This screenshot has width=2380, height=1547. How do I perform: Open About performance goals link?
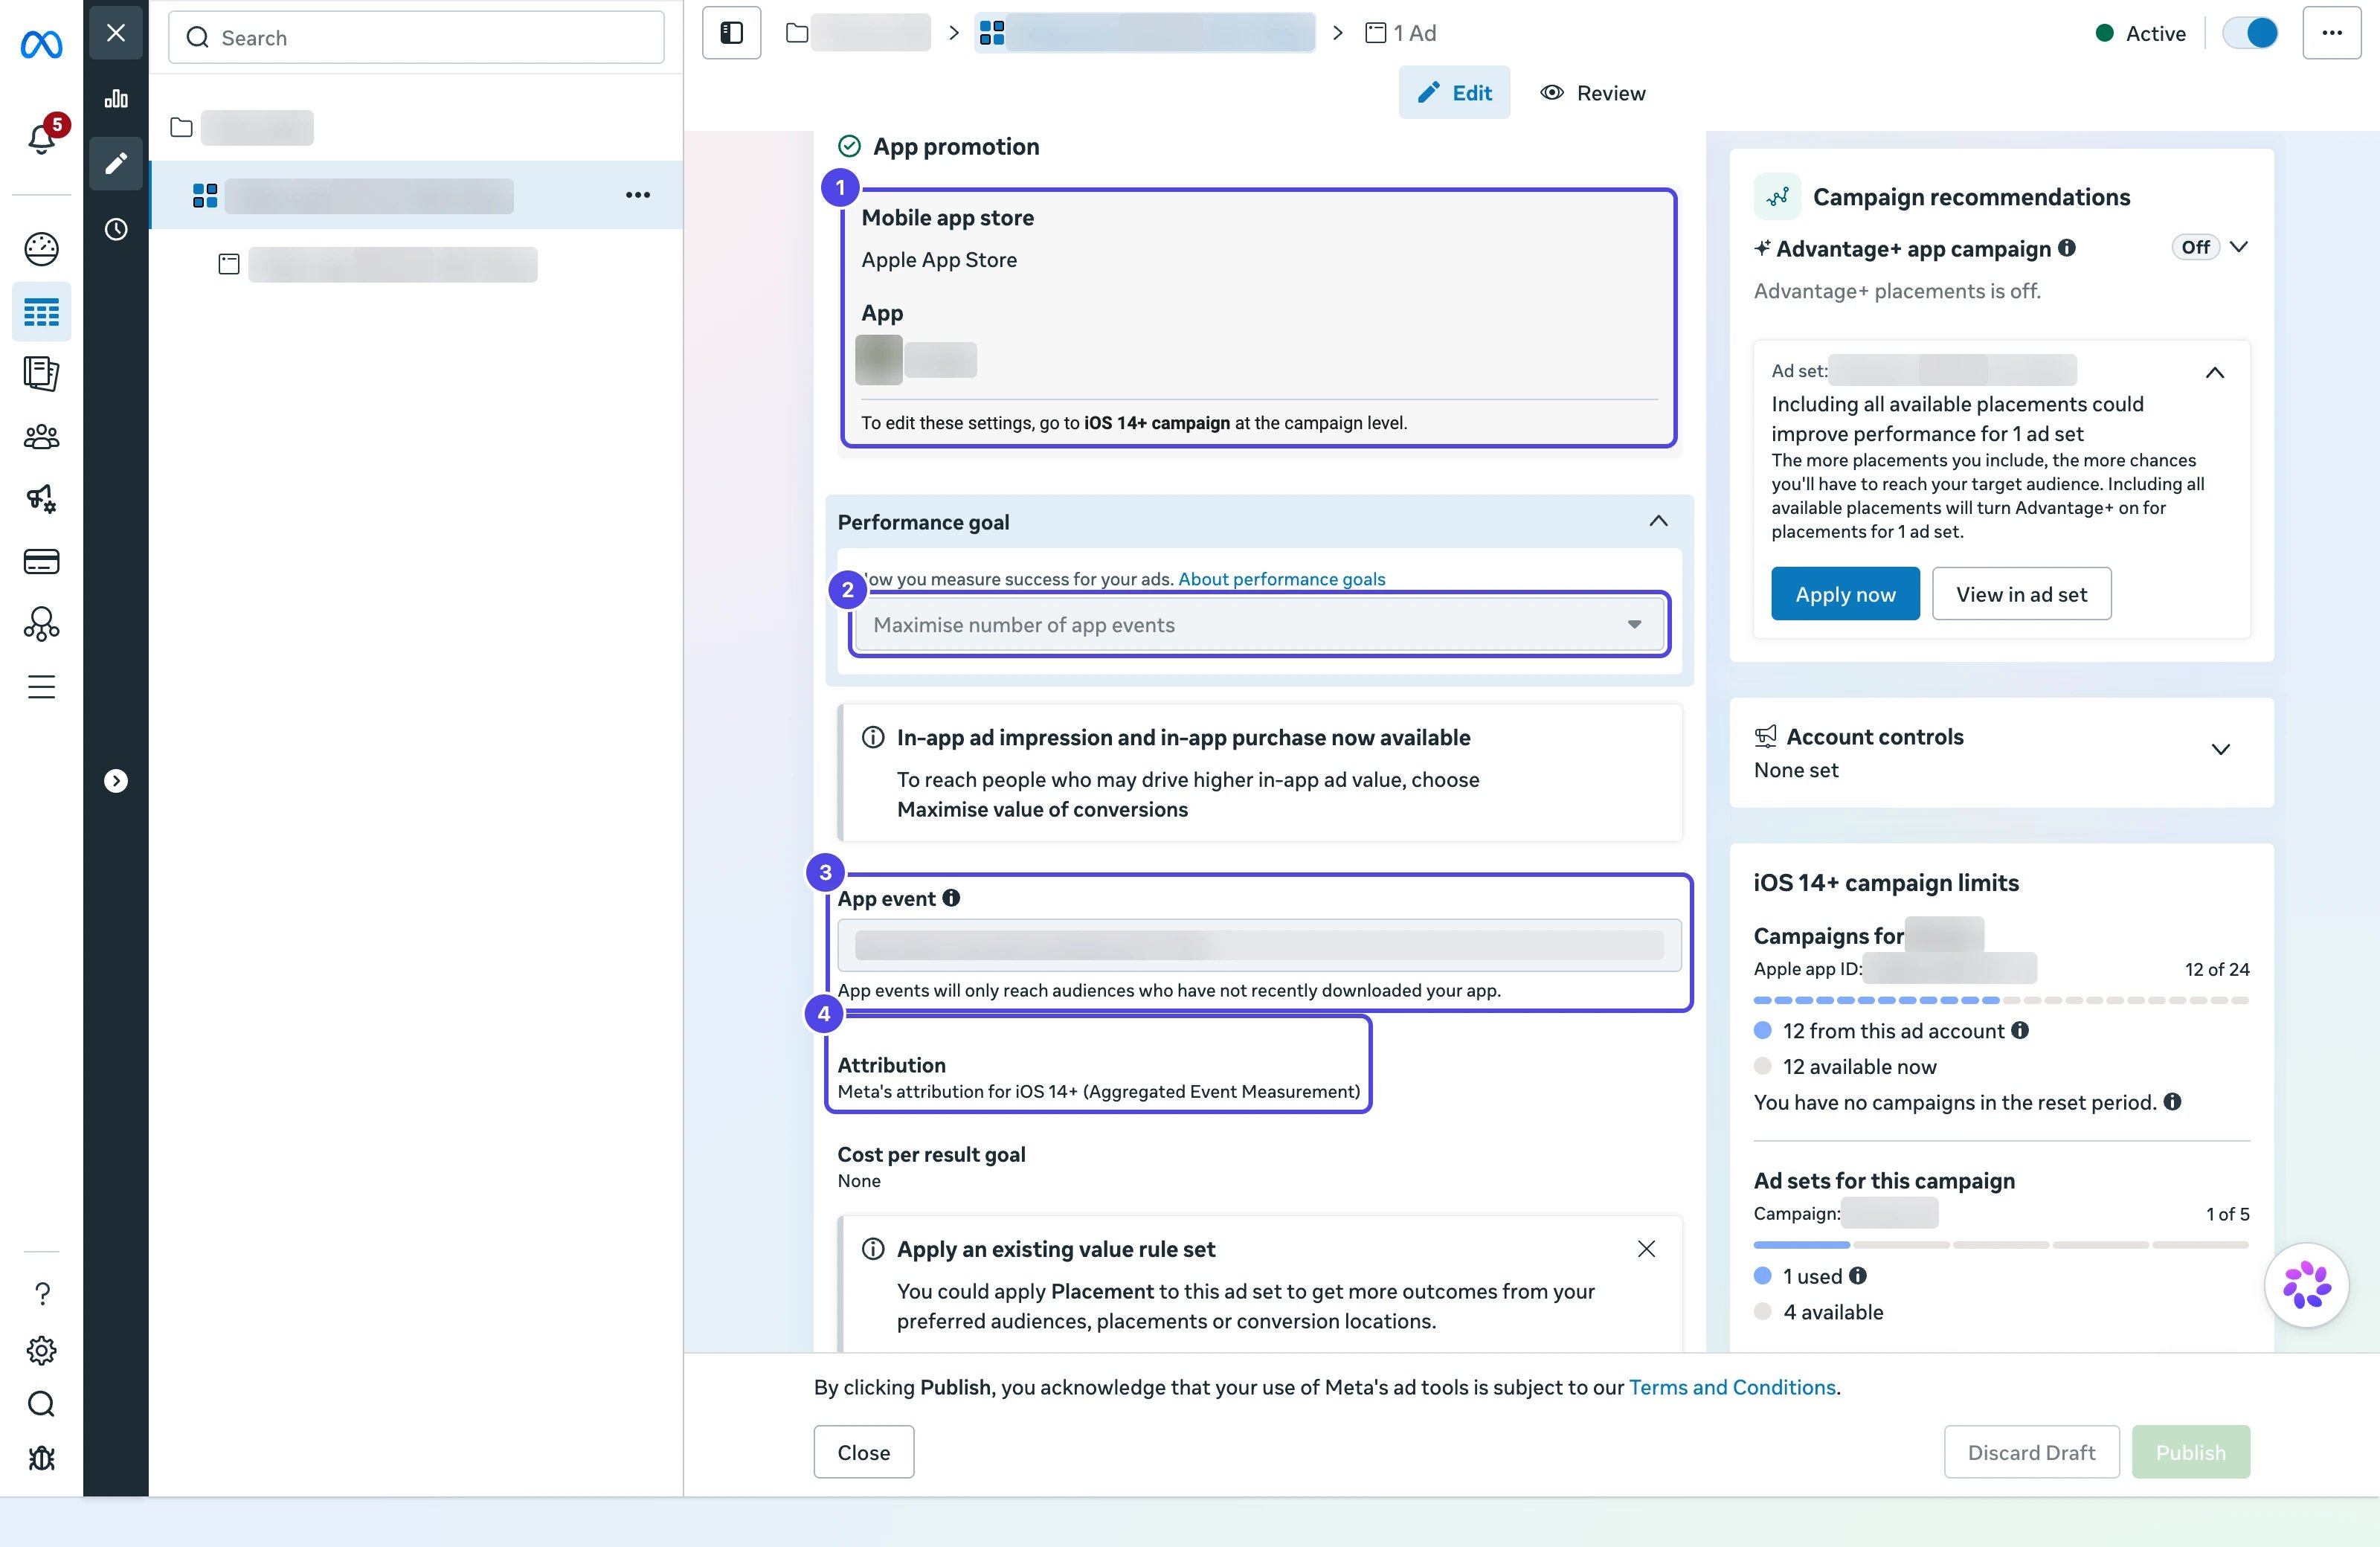[x=1281, y=579]
